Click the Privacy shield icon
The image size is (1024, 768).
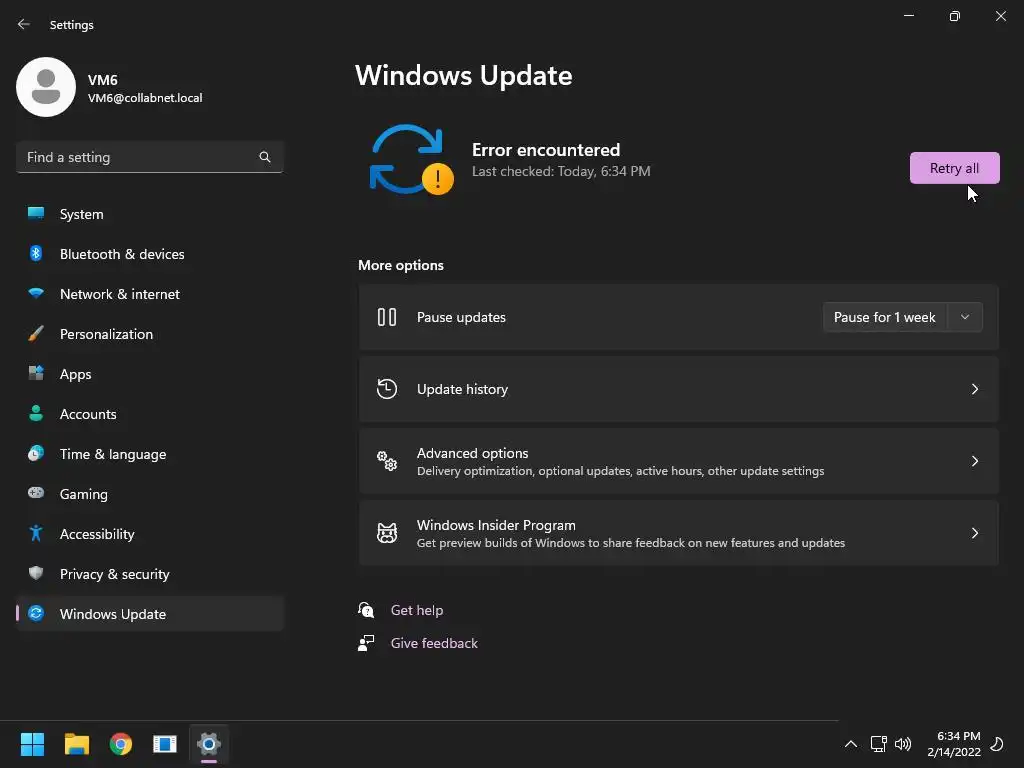[x=36, y=573]
